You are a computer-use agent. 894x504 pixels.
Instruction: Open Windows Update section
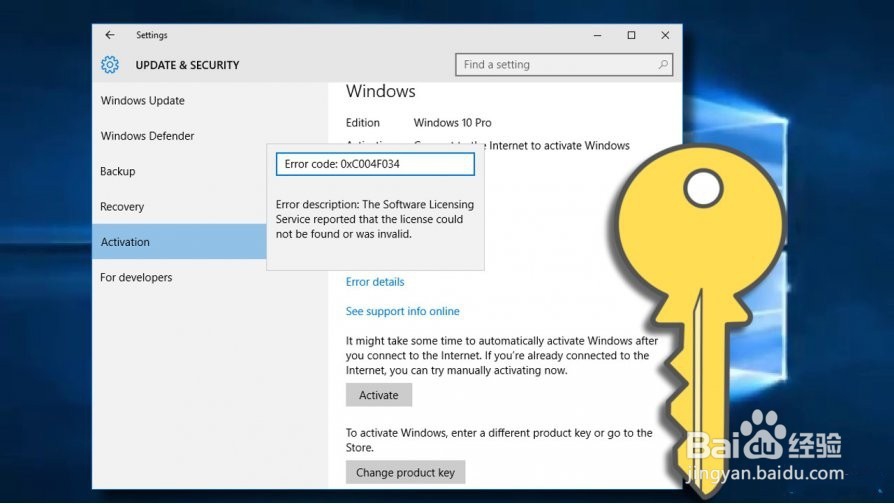pyautogui.click(x=143, y=100)
